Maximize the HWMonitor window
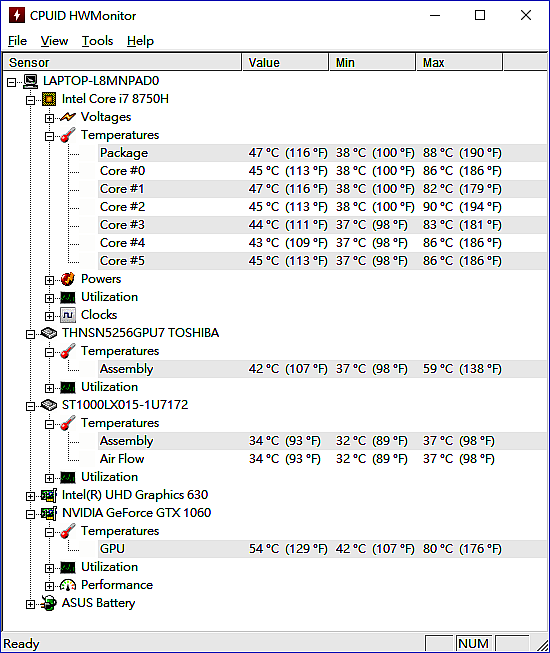 tap(480, 15)
